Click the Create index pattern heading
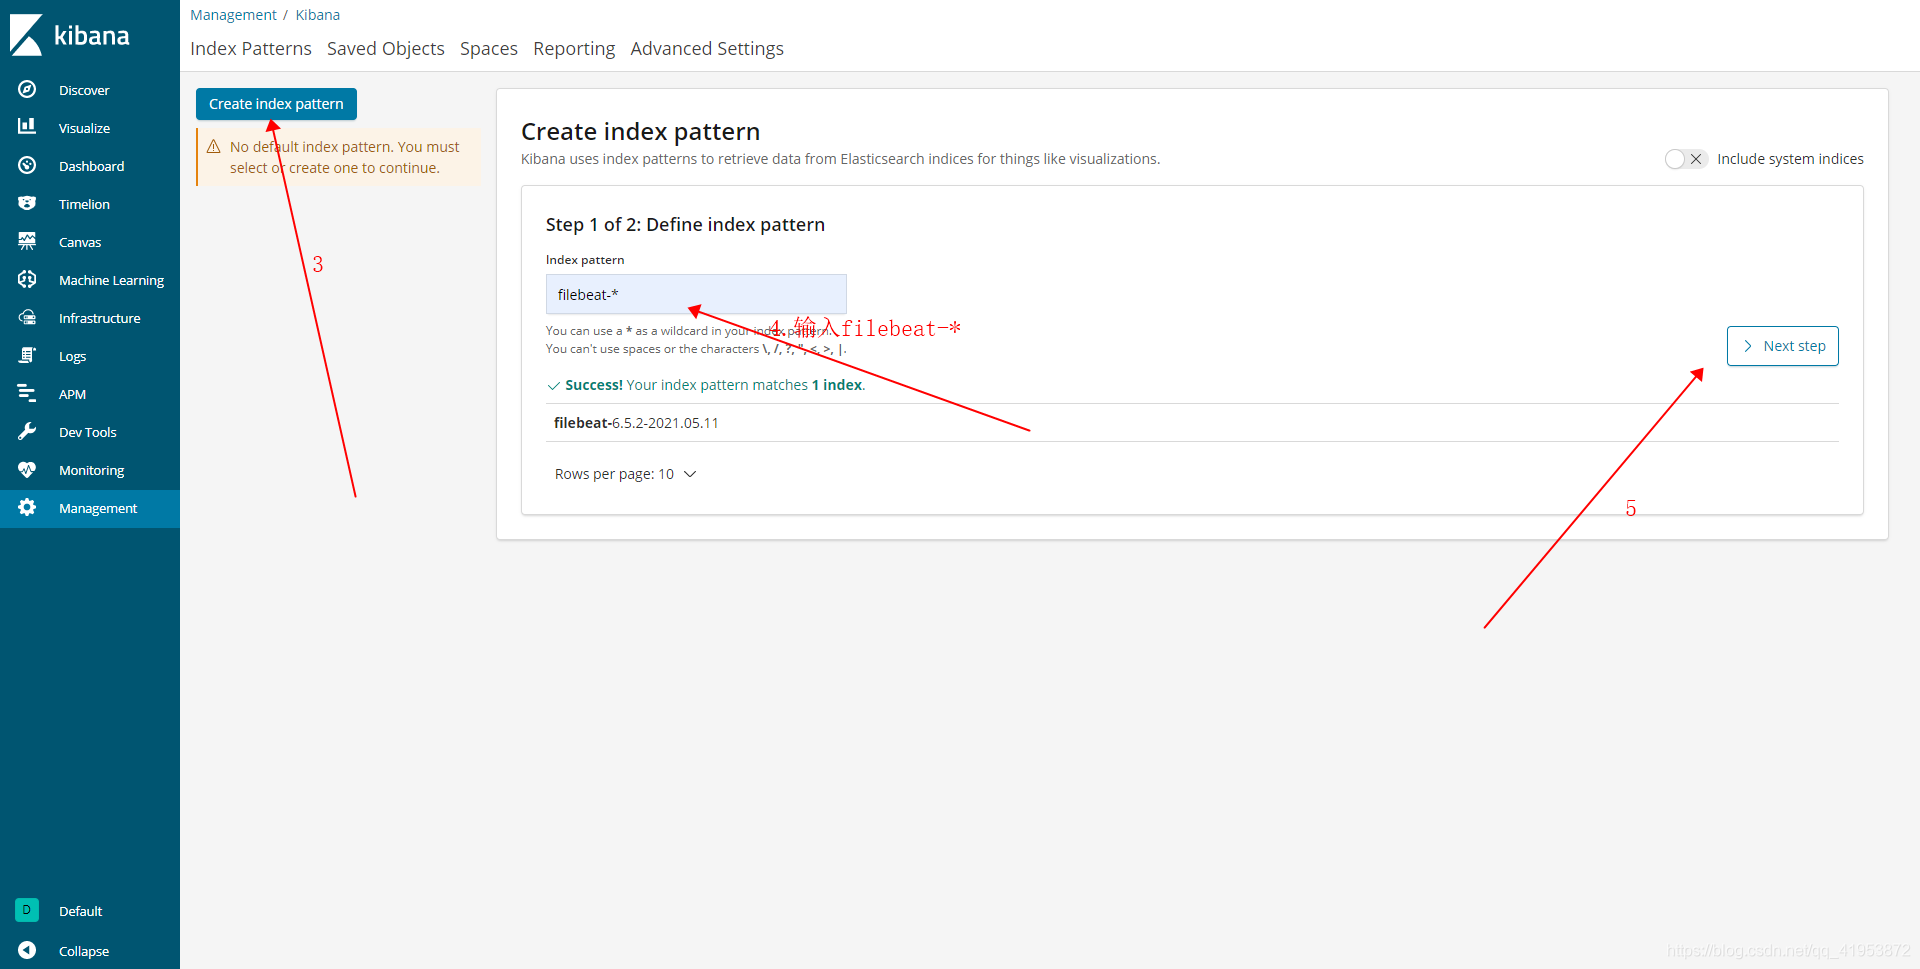The width and height of the screenshot is (1920, 969). pos(640,132)
